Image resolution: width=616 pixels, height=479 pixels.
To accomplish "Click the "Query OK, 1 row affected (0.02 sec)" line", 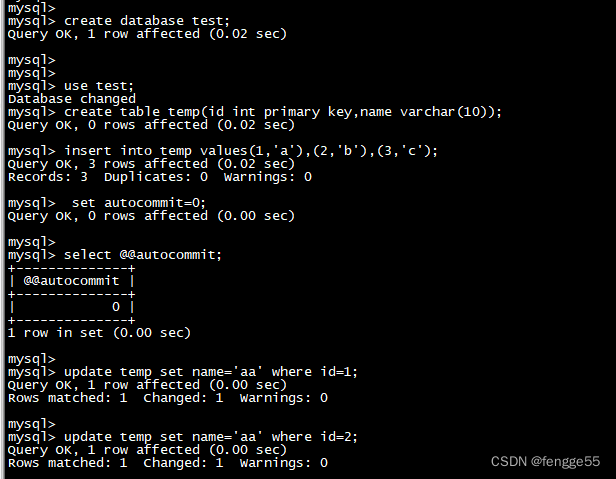I will point(146,34).
